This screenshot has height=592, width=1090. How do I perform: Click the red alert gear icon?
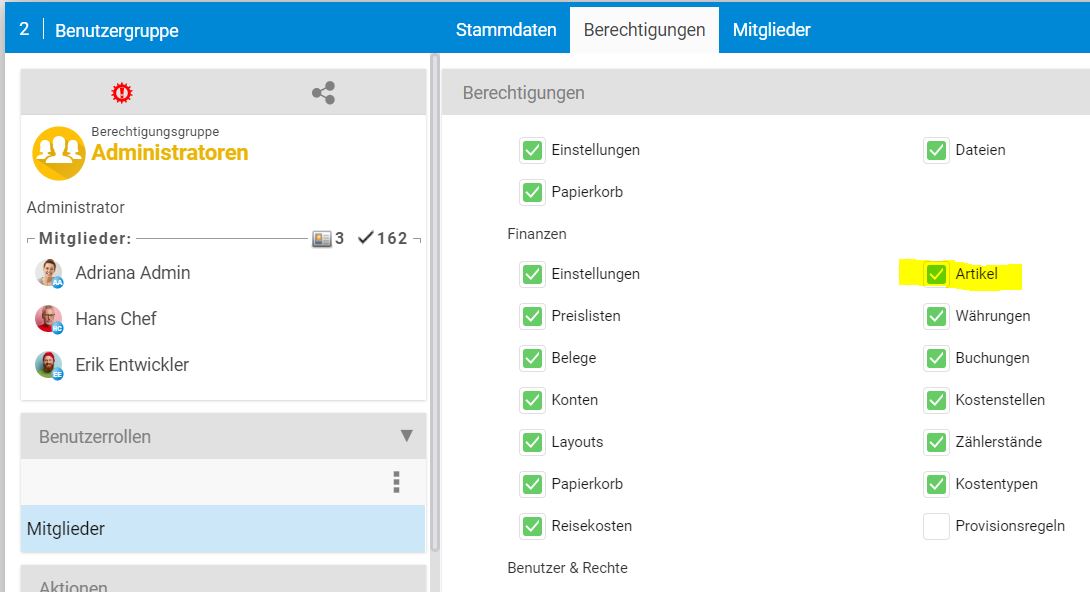[122, 93]
